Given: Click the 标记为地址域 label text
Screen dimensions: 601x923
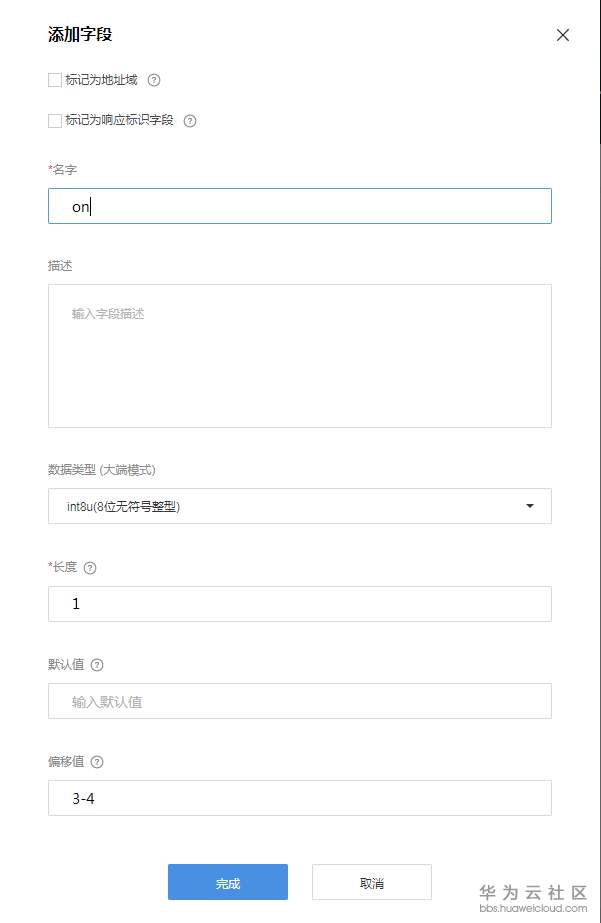Looking at the screenshot, I should pyautogui.click(x=101, y=80).
